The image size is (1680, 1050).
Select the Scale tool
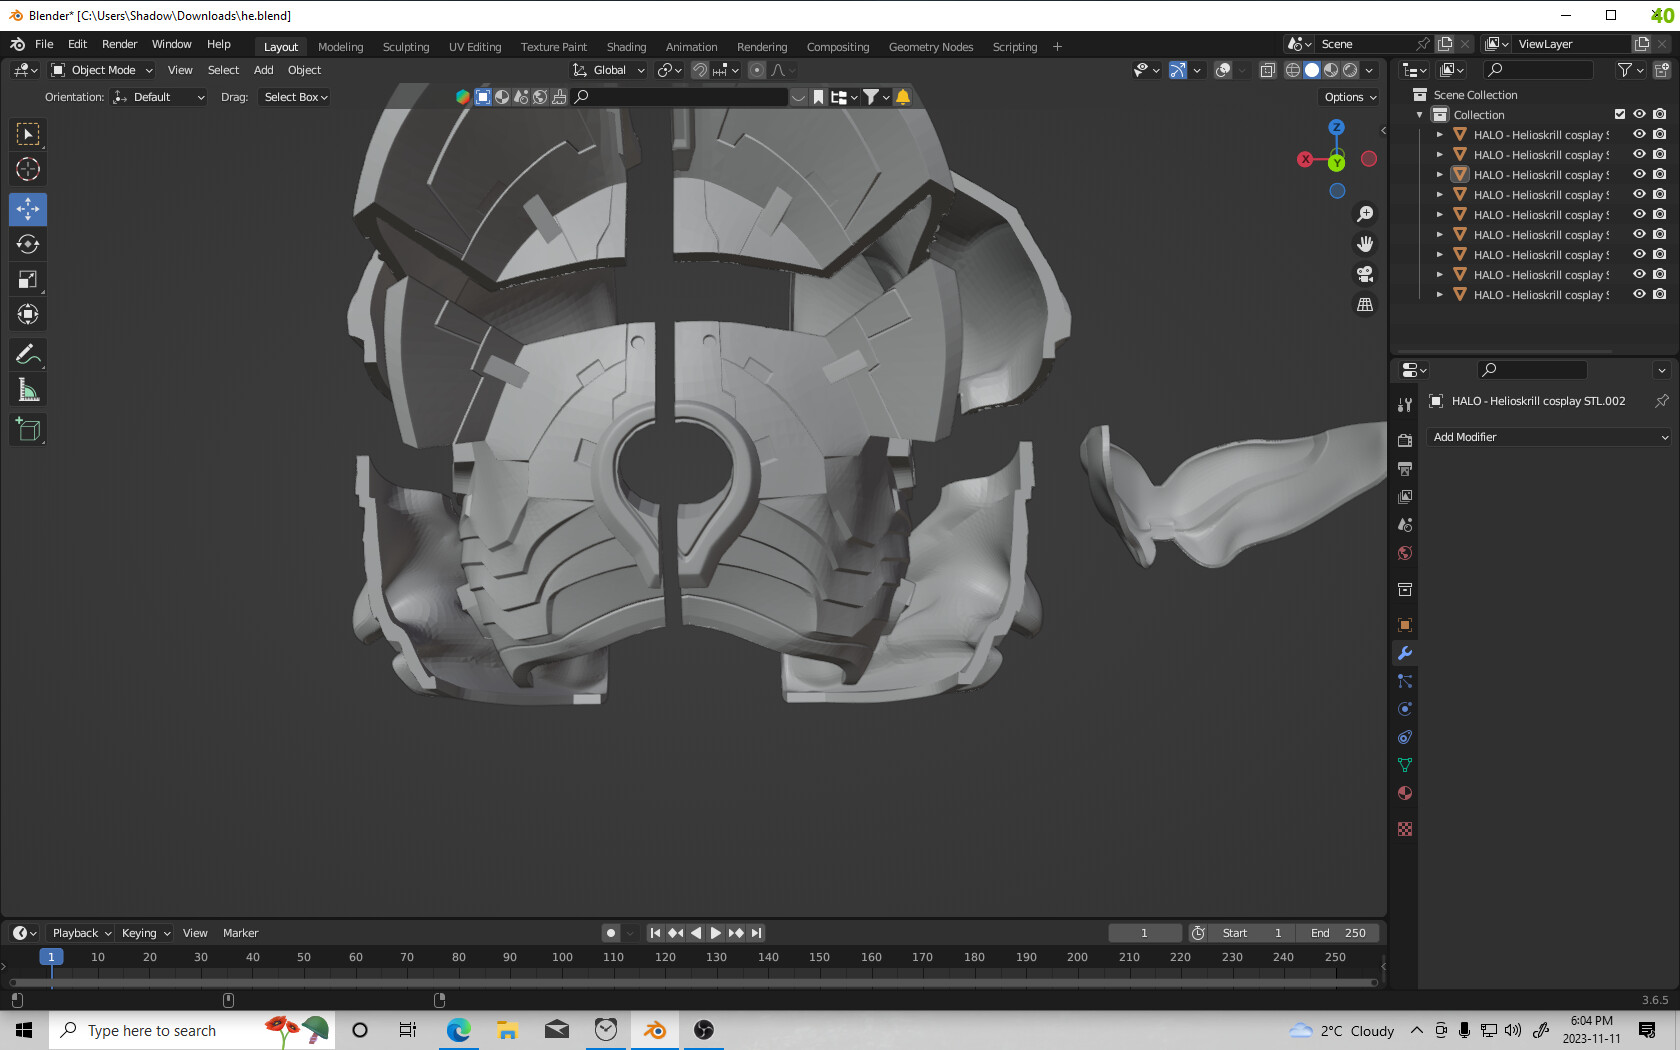[28, 279]
